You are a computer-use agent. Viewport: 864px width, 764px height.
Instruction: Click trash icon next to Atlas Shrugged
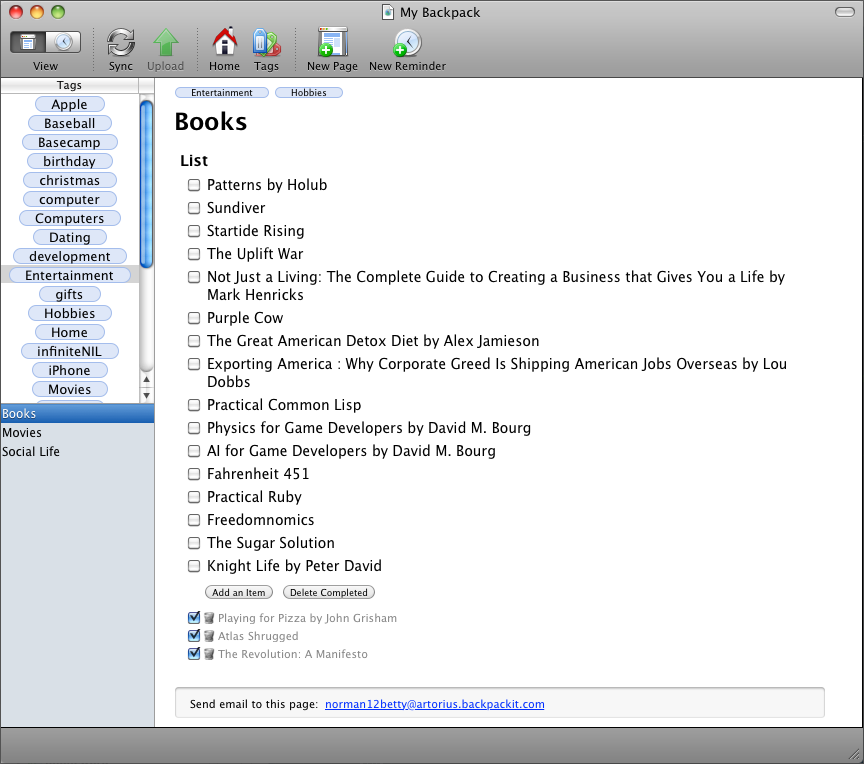pyautogui.click(x=209, y=636)
